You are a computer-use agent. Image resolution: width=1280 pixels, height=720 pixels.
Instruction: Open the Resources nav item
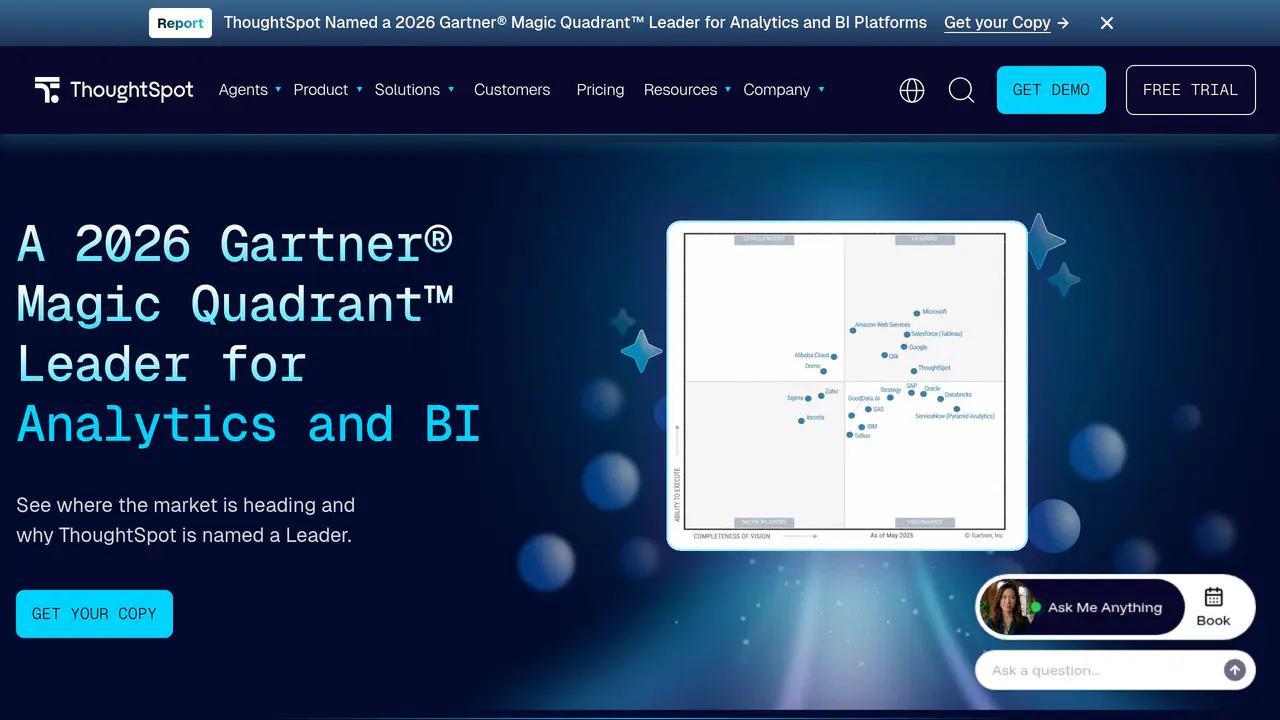(680, 90)
